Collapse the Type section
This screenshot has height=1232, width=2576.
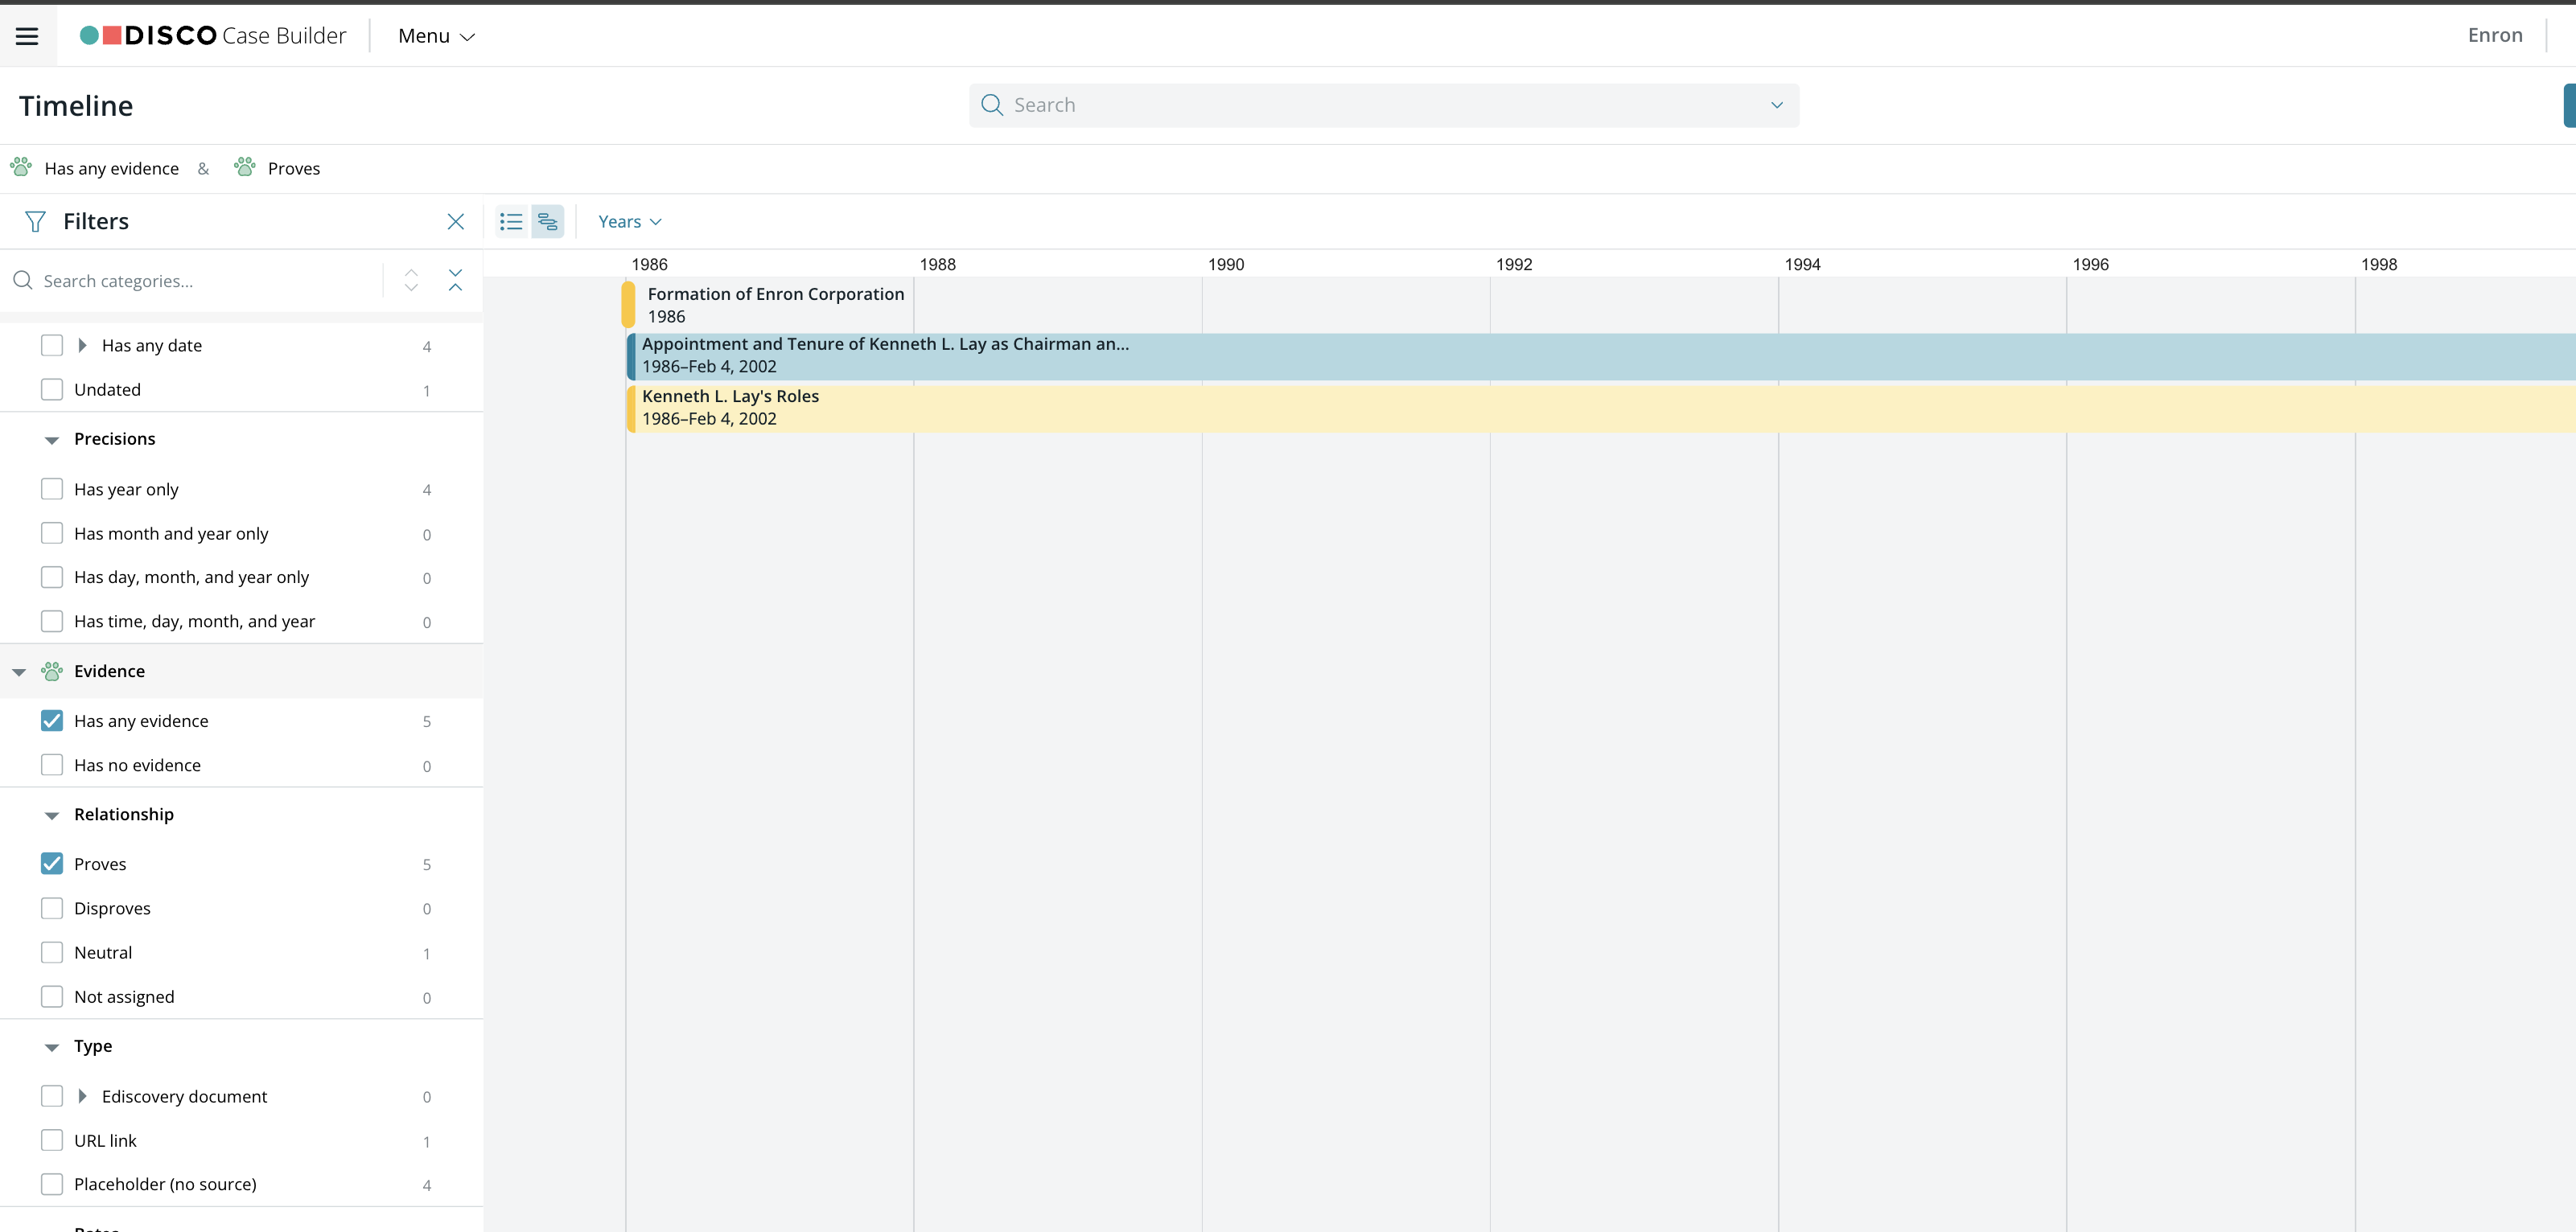coord(52,1047)
